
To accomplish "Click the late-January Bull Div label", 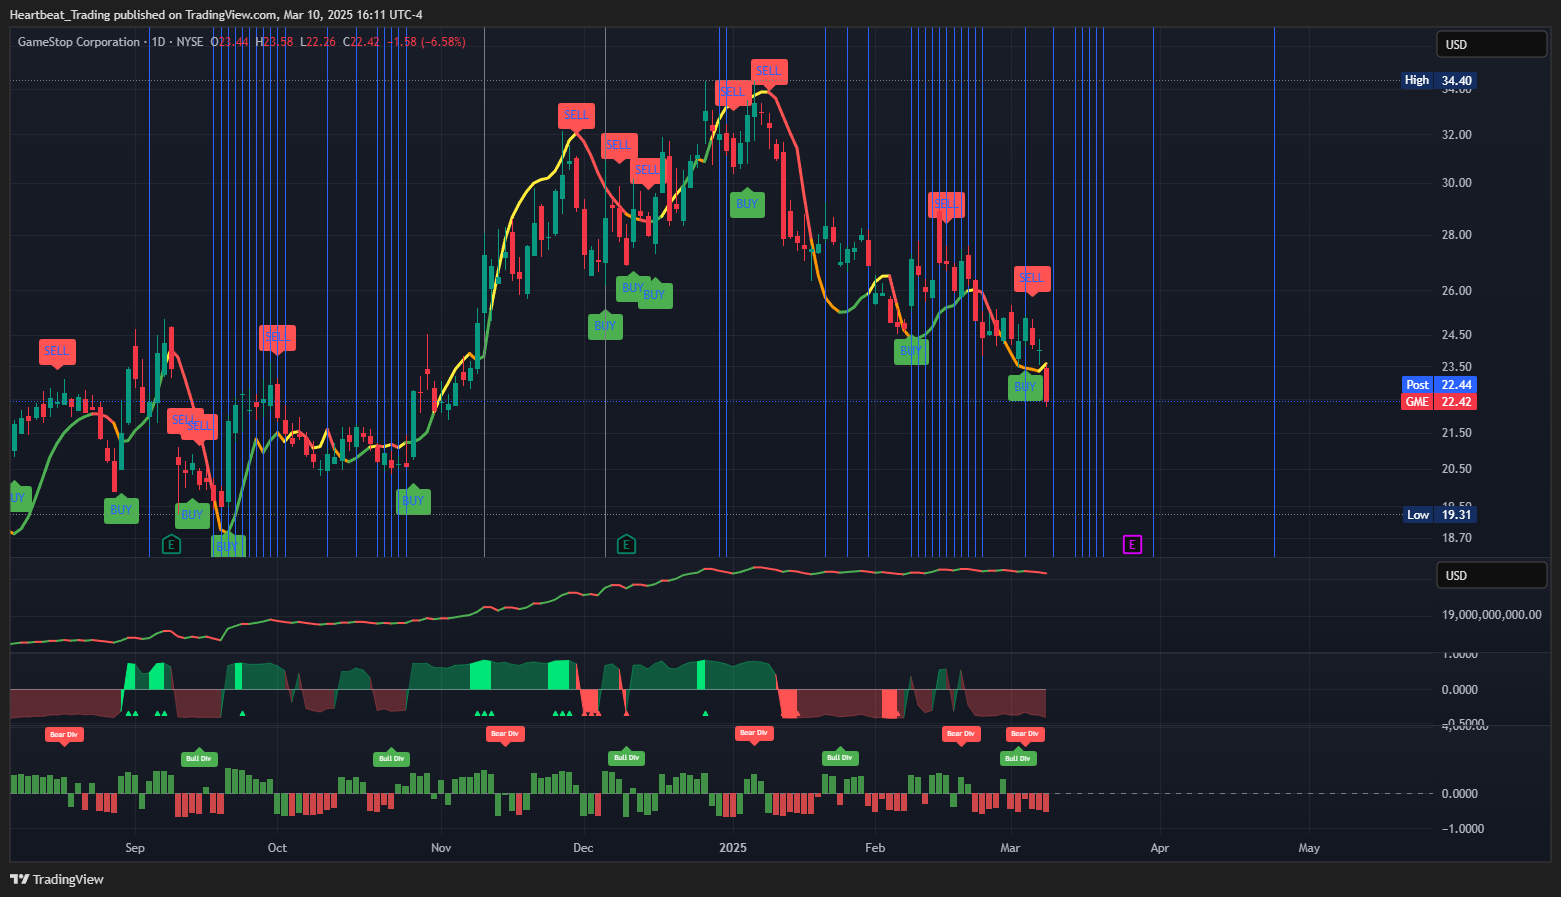I will point(839,757).
